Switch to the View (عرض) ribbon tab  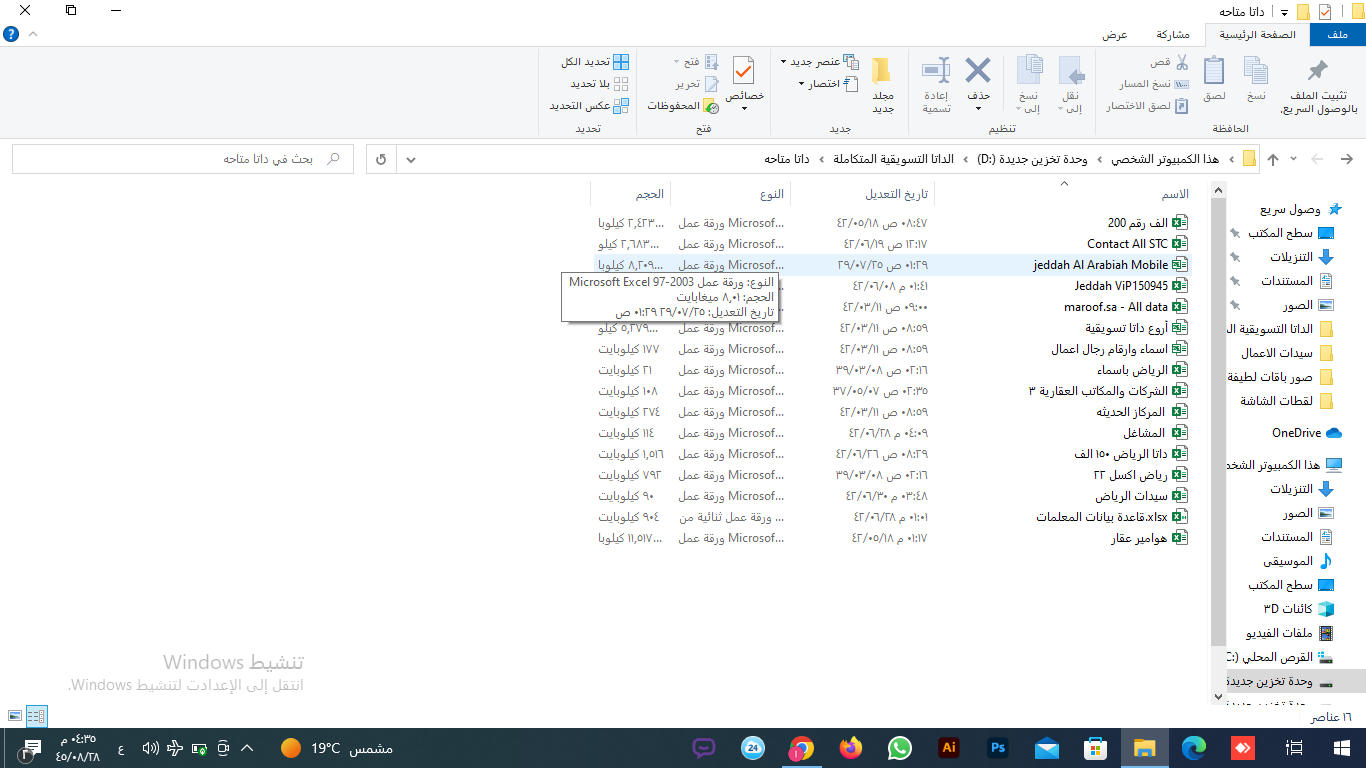[1115, 35]
